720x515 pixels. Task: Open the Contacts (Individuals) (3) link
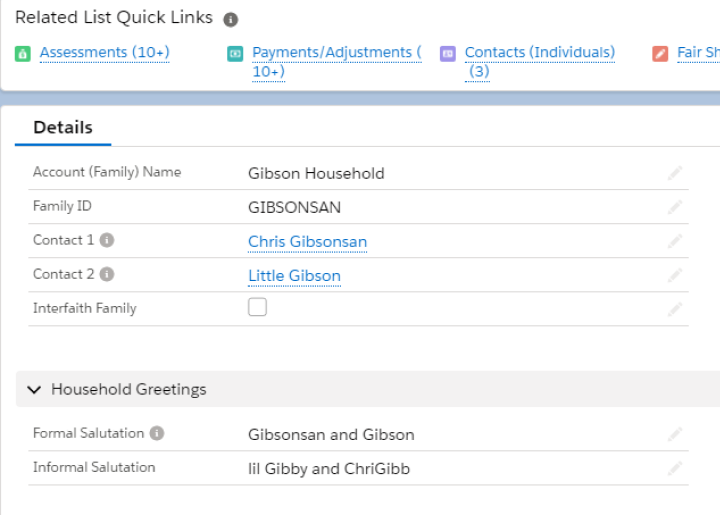[x=540, y=62]
